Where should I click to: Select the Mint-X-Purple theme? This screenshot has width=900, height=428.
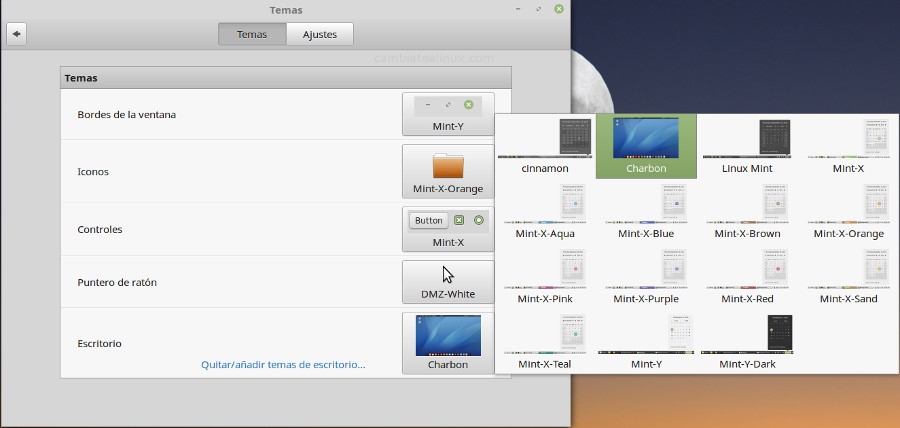pos(646,276)
